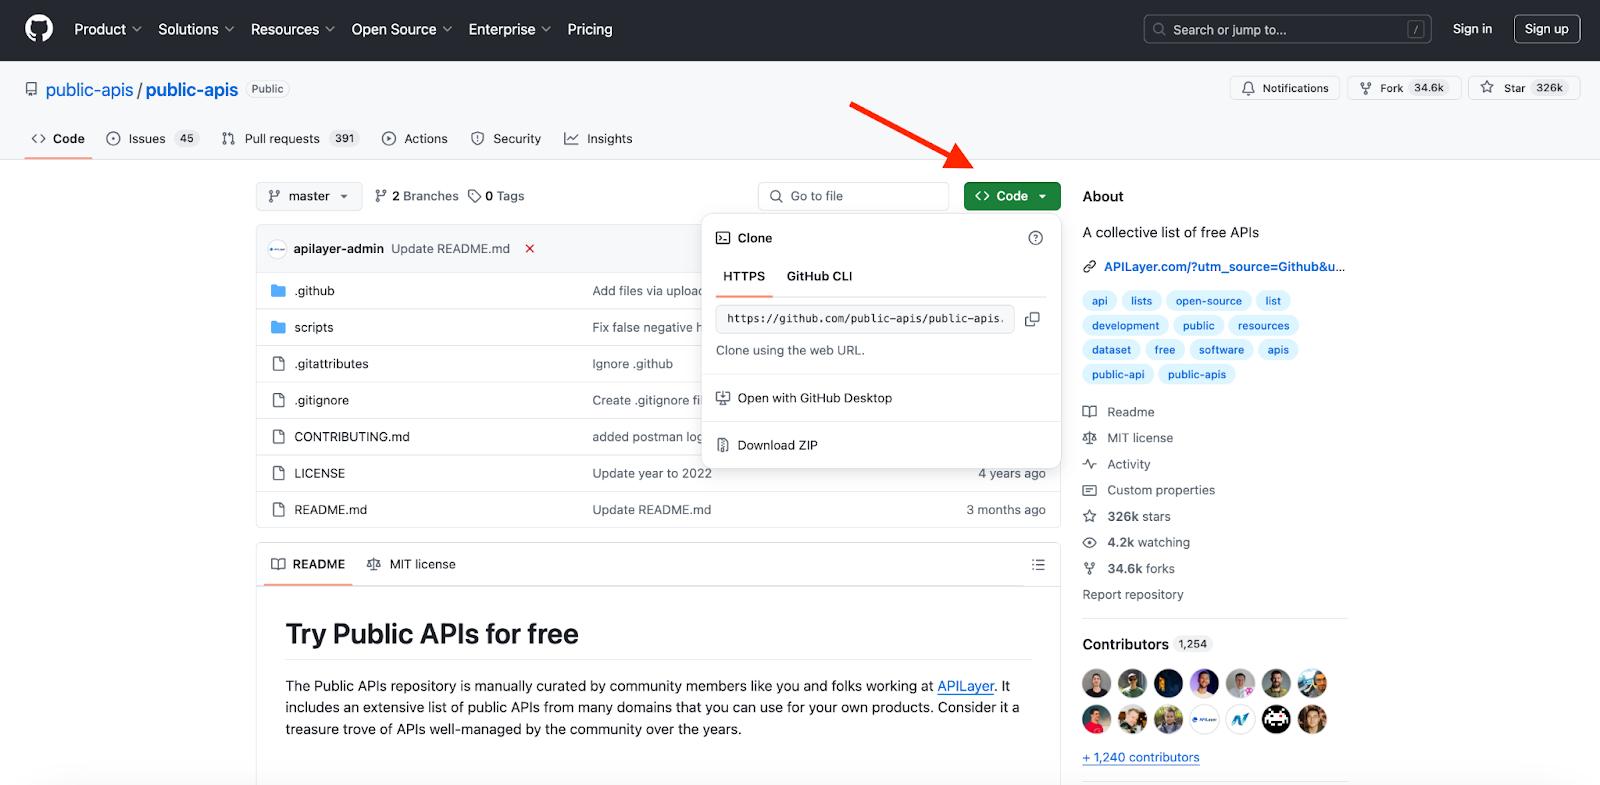Open the Clone help question mark icon
Image resolution: width=1600 pixels, height=785 pixels.
coord(1035,238)
